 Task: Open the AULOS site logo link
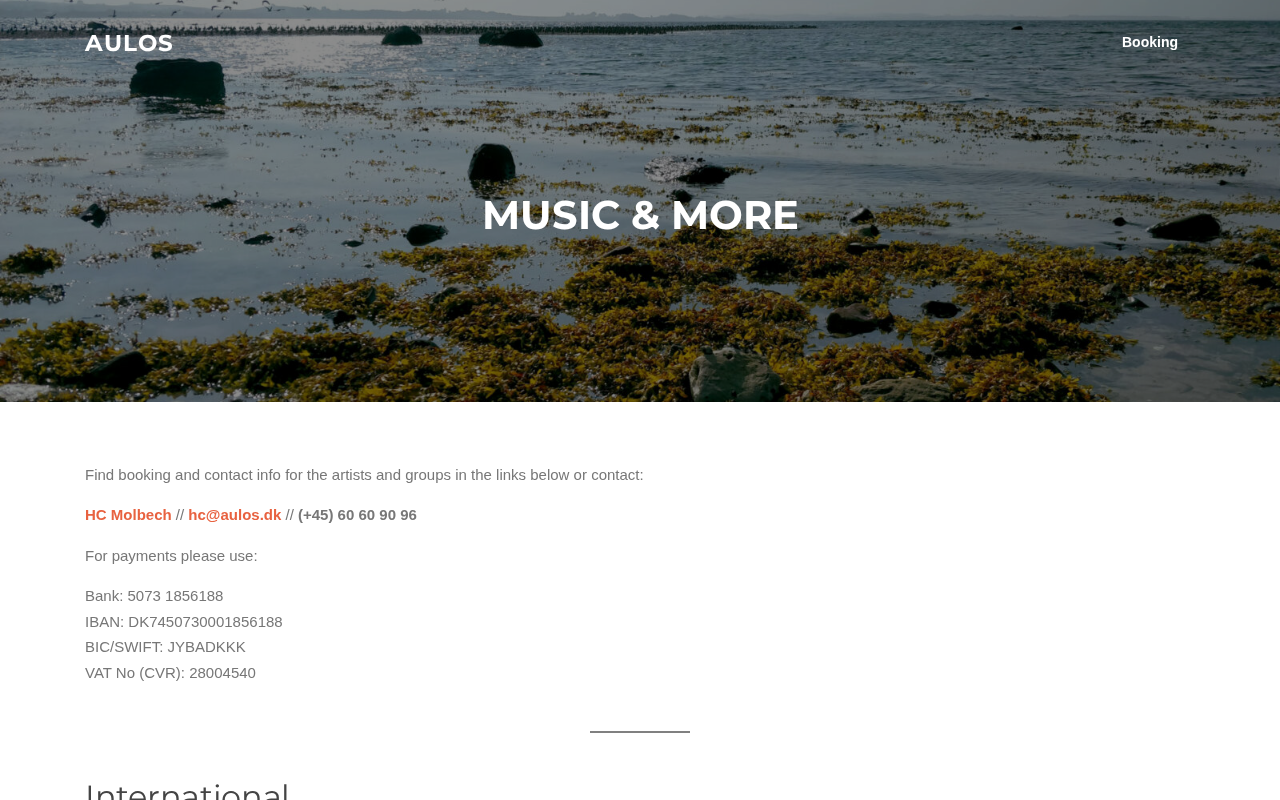point(129,43)
